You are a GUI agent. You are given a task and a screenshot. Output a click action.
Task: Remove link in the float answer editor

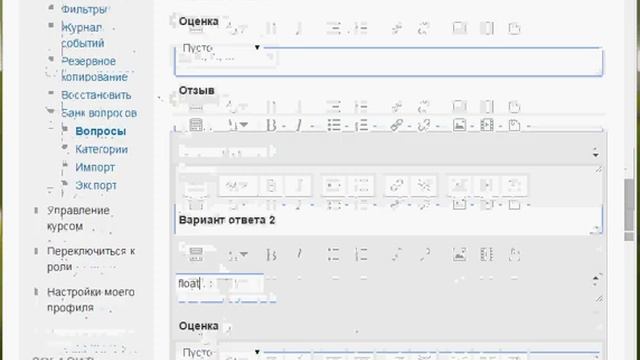pos(424,254)
